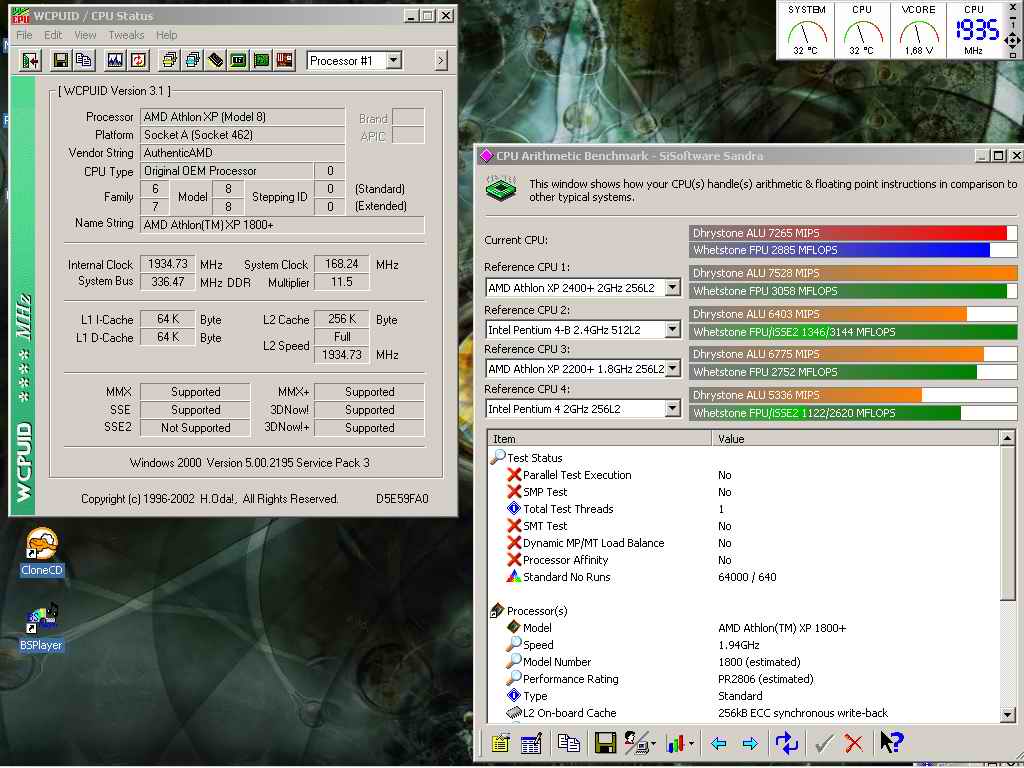The width and height of the screenshot is (1024, 768).
Task: Click the blue refresh arrows in Sandra toolbar
Action: [787, 743]
